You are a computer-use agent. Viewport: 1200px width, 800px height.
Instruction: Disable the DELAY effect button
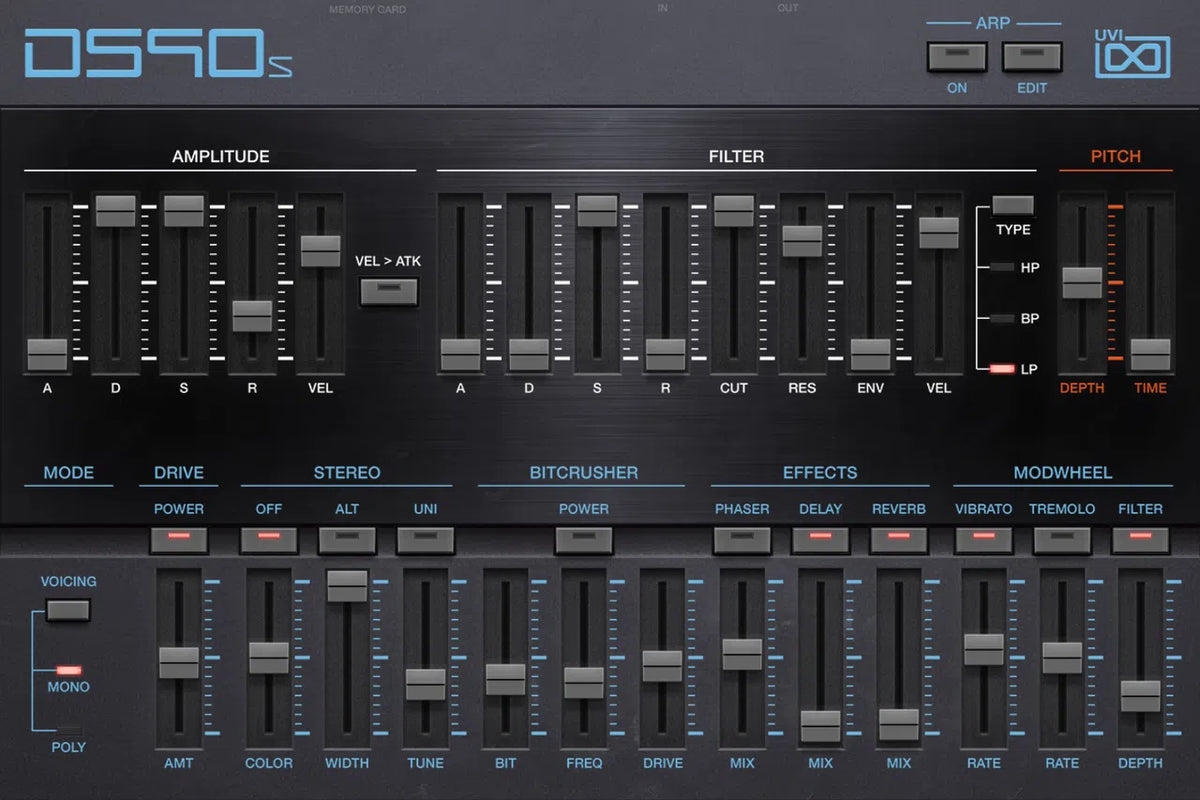[x=820, y=540]
